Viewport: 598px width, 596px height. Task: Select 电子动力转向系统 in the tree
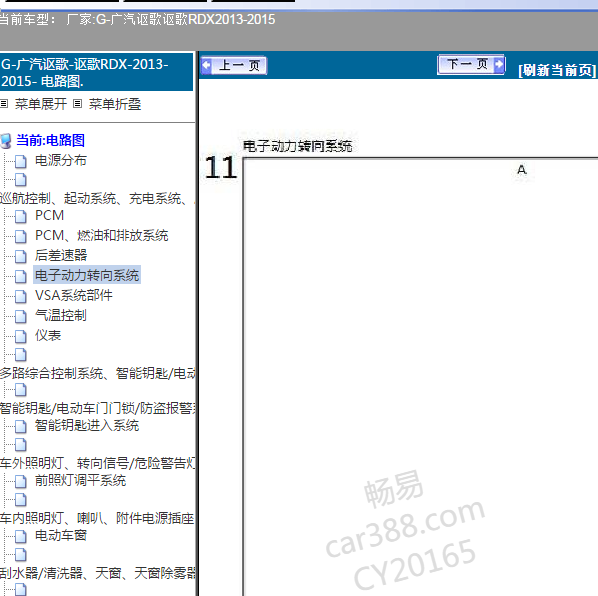pyautogui.click(x=87, y=275)
